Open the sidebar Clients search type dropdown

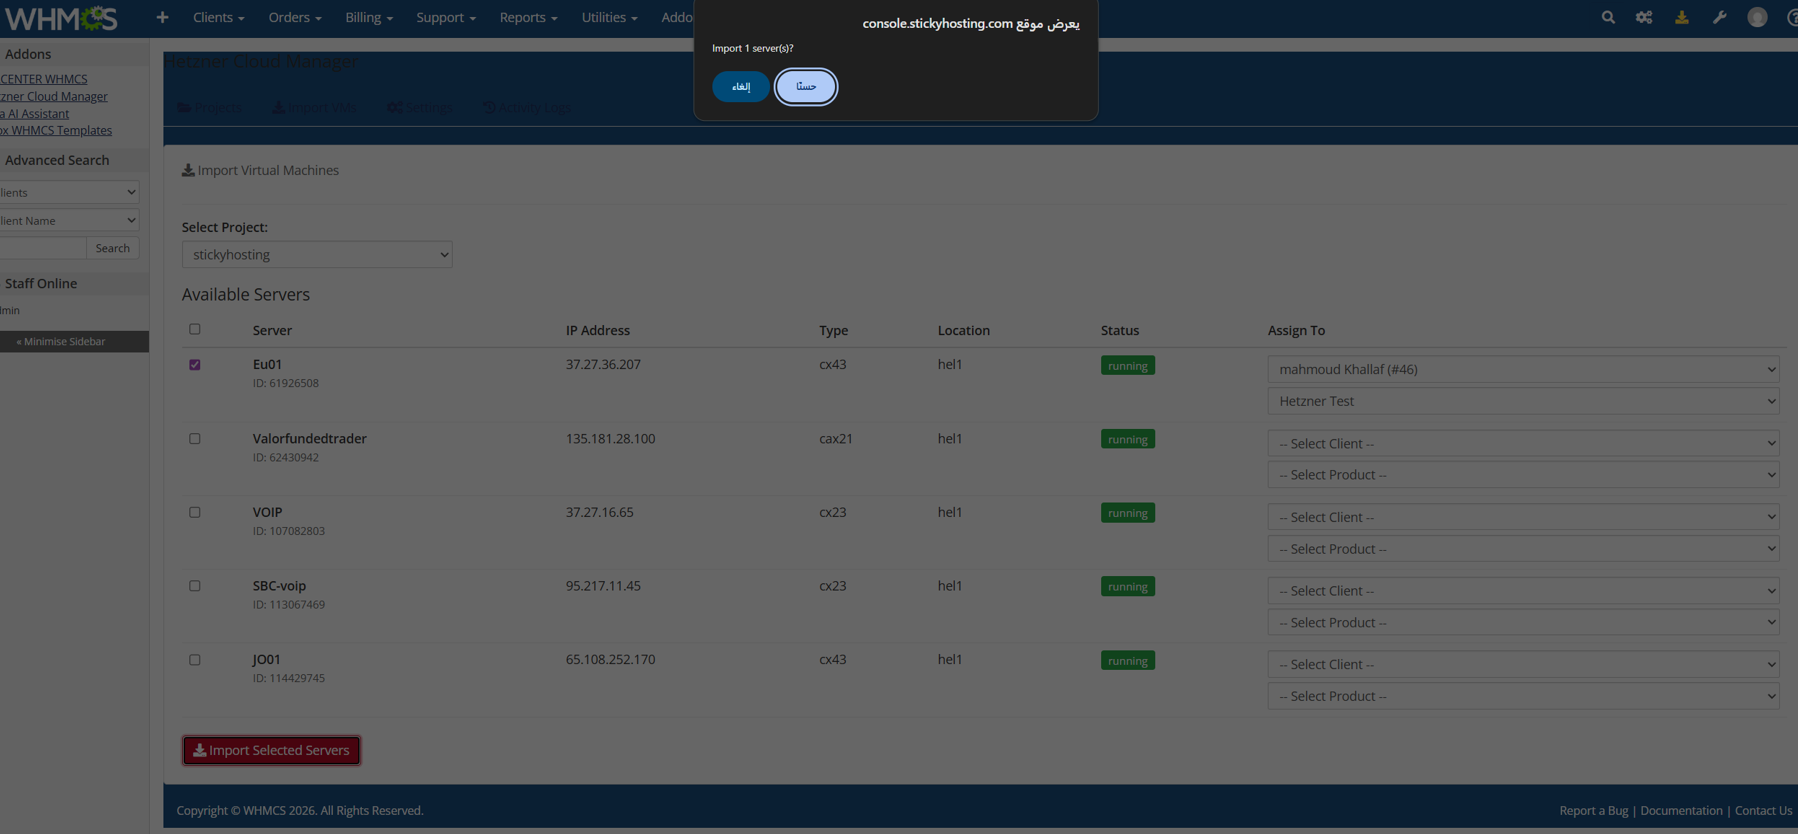pos(69,192)
